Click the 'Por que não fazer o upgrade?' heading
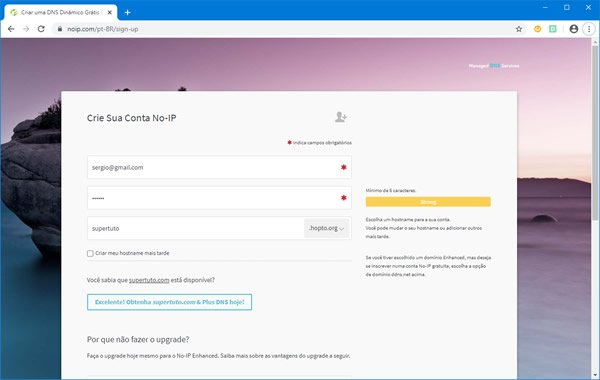The width and height of the screenshot is (600, 380). click(138, 339)
